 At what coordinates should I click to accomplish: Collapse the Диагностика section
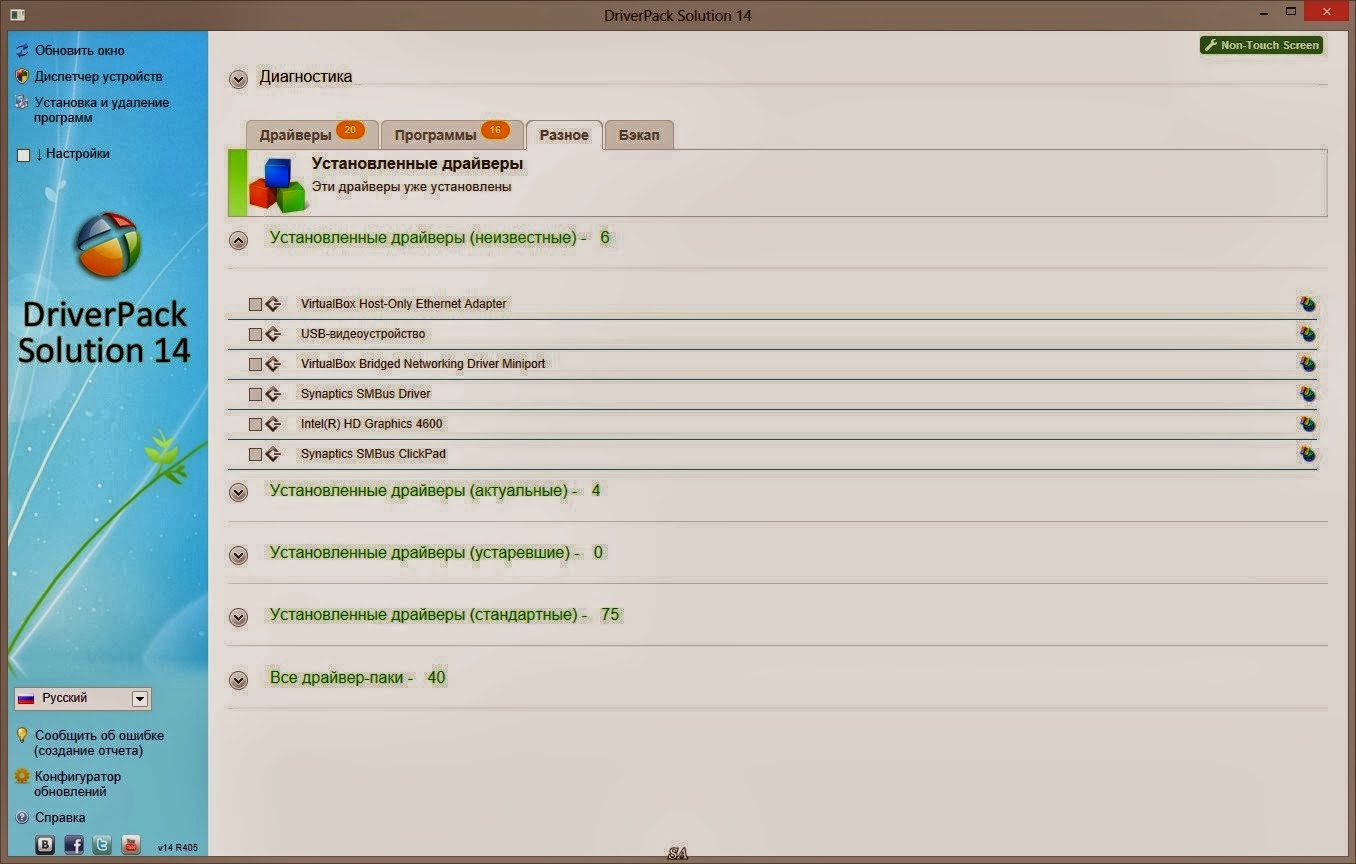pyautogui.click(x=238, y=79)
